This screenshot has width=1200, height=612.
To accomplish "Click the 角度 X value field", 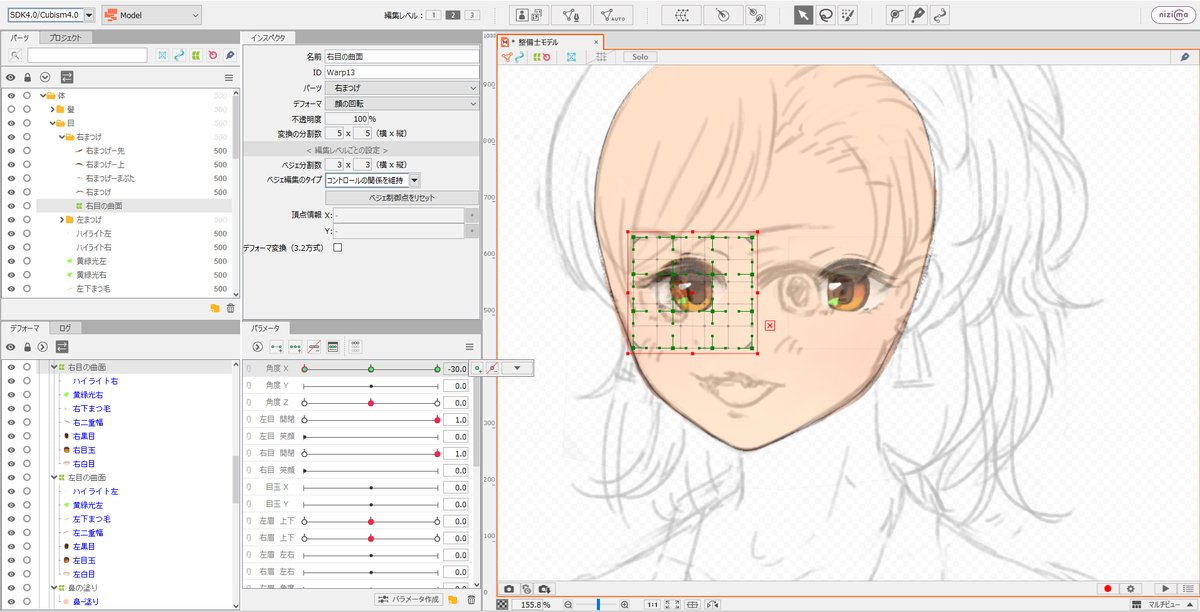I will coord(456,369).
